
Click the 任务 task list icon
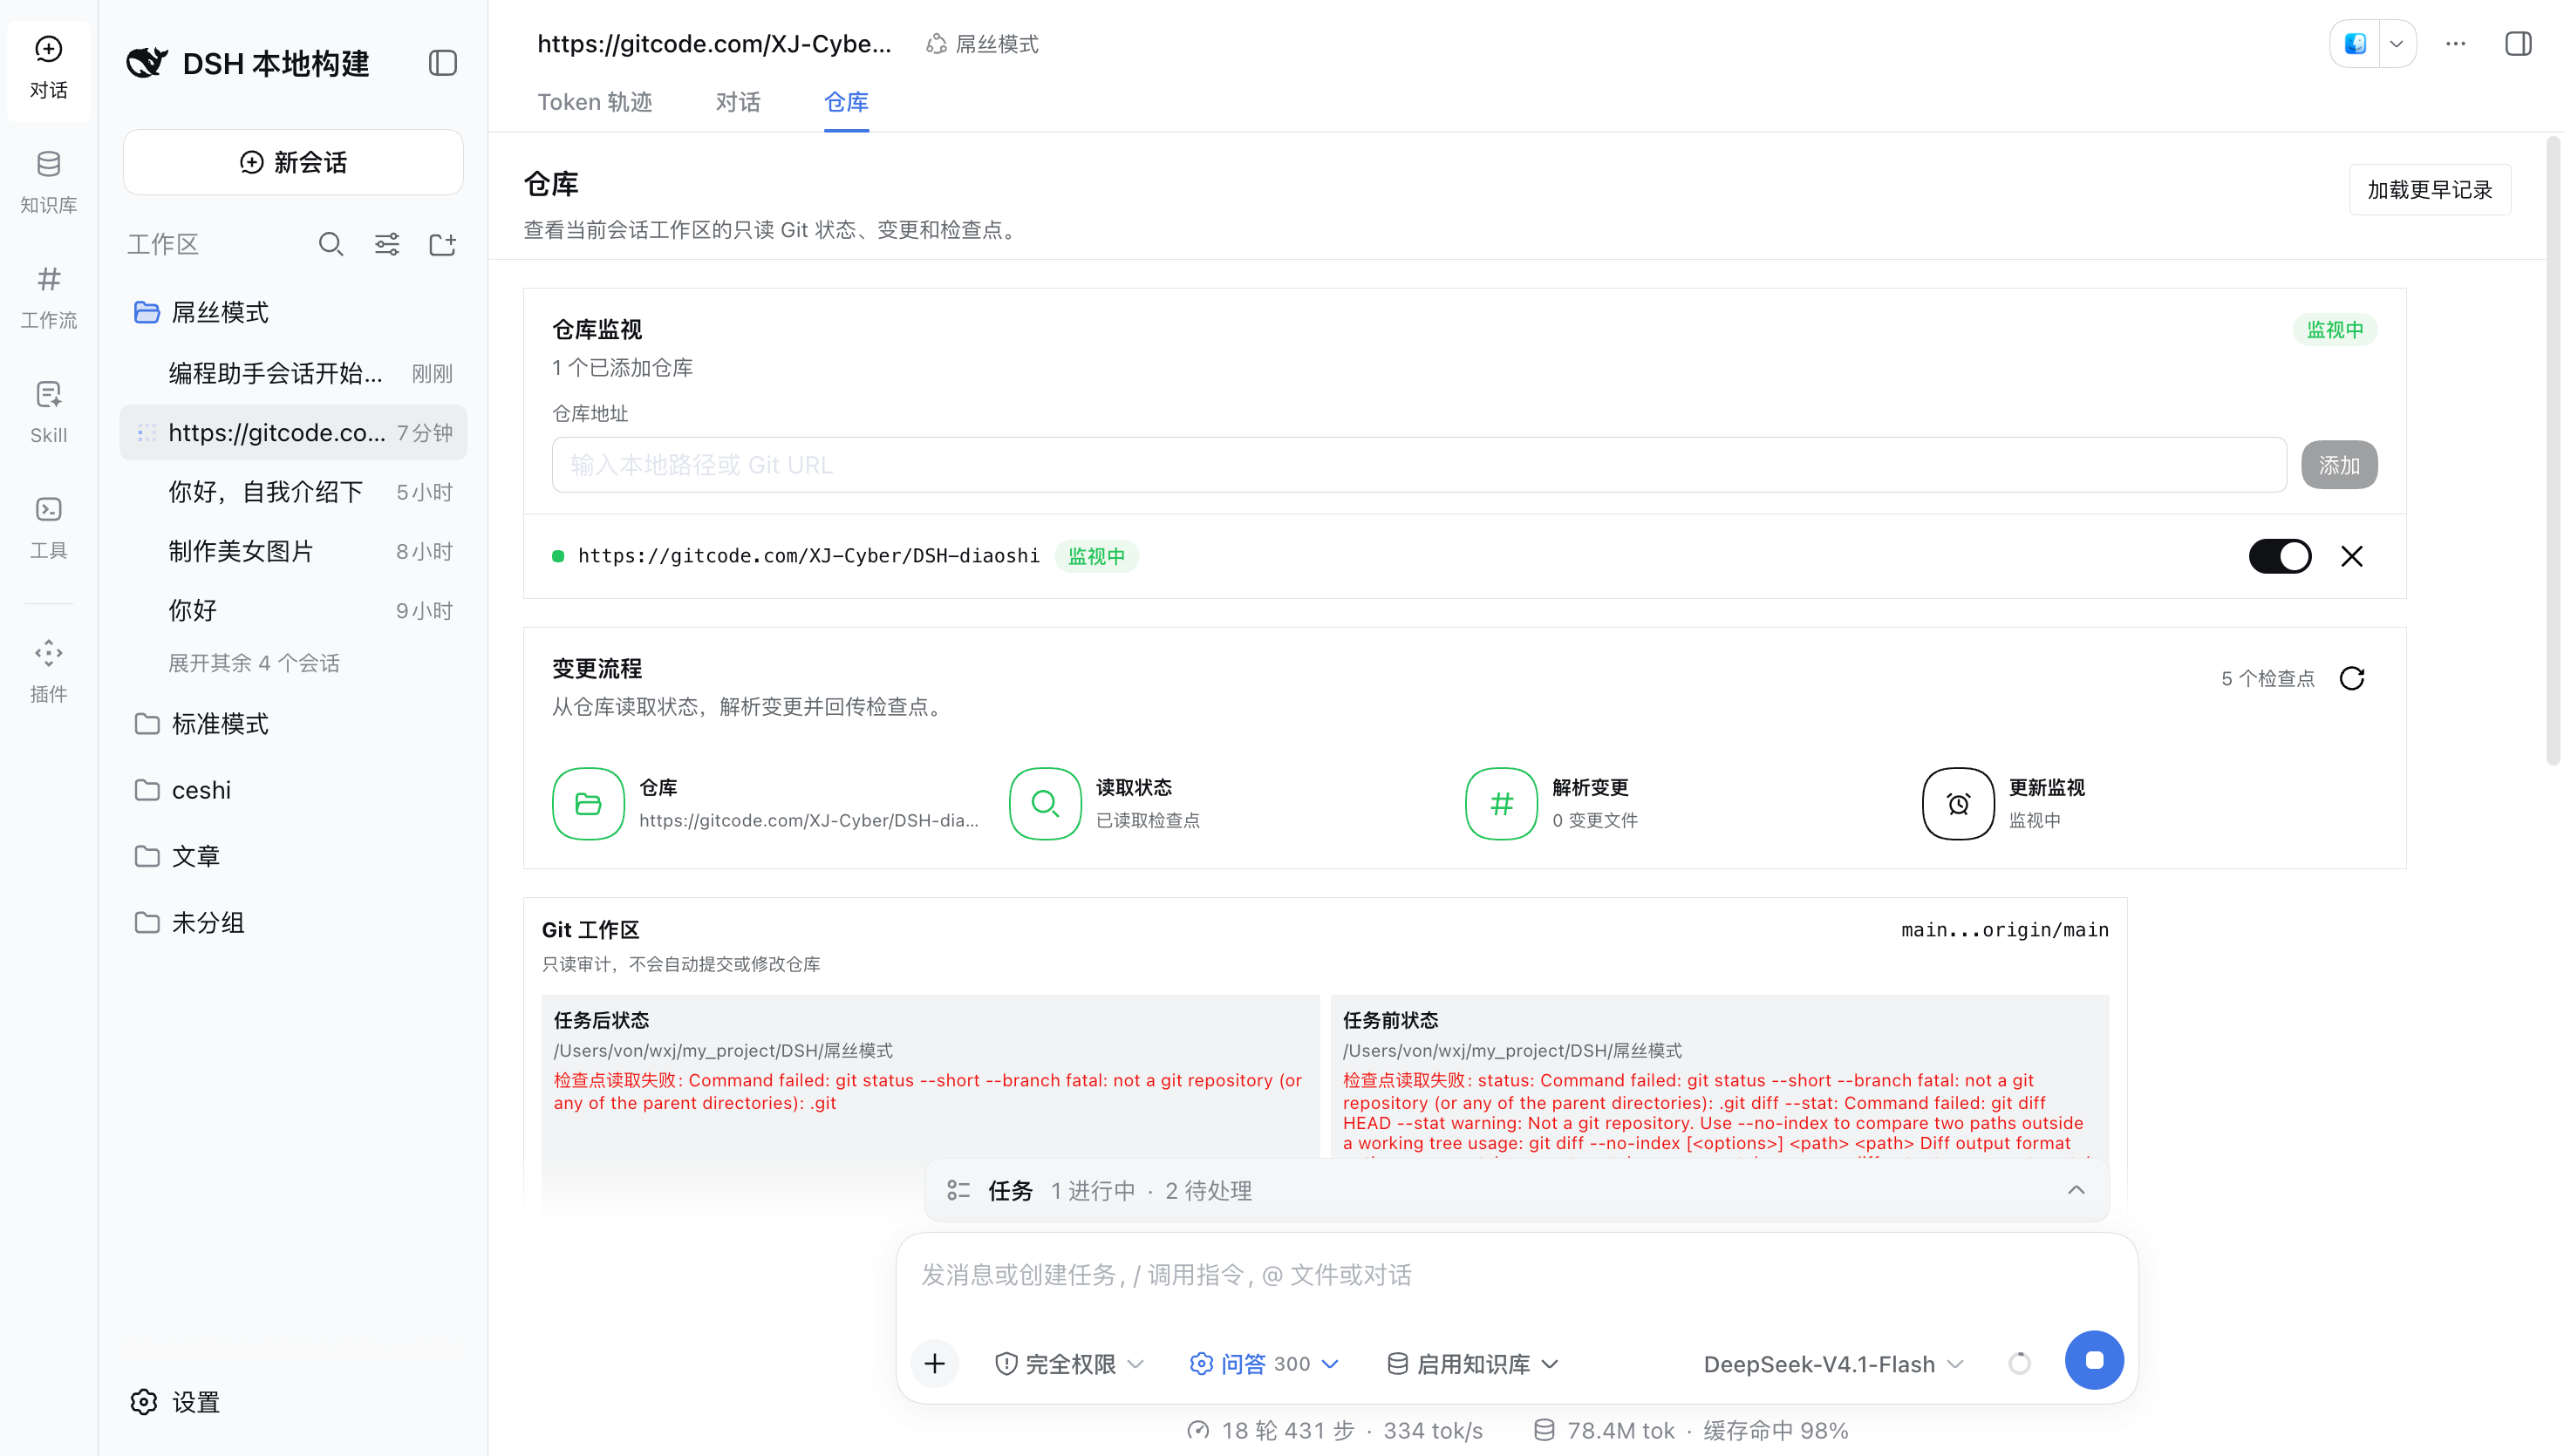(x=958, y=1190)
